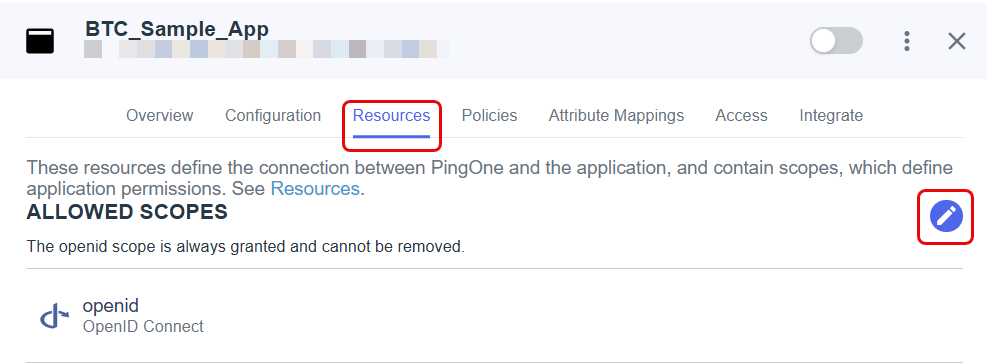Go to the Policies tab
The width and height of the screenshot is (987, 363).
tap(489, 116)
